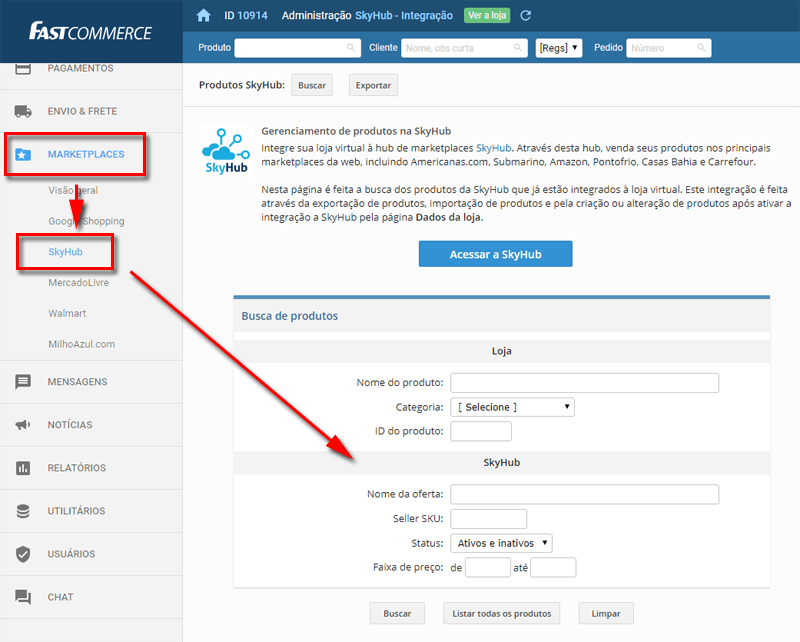
Task: Focus the Nome do produto field
Action: (x=585, y=383)
